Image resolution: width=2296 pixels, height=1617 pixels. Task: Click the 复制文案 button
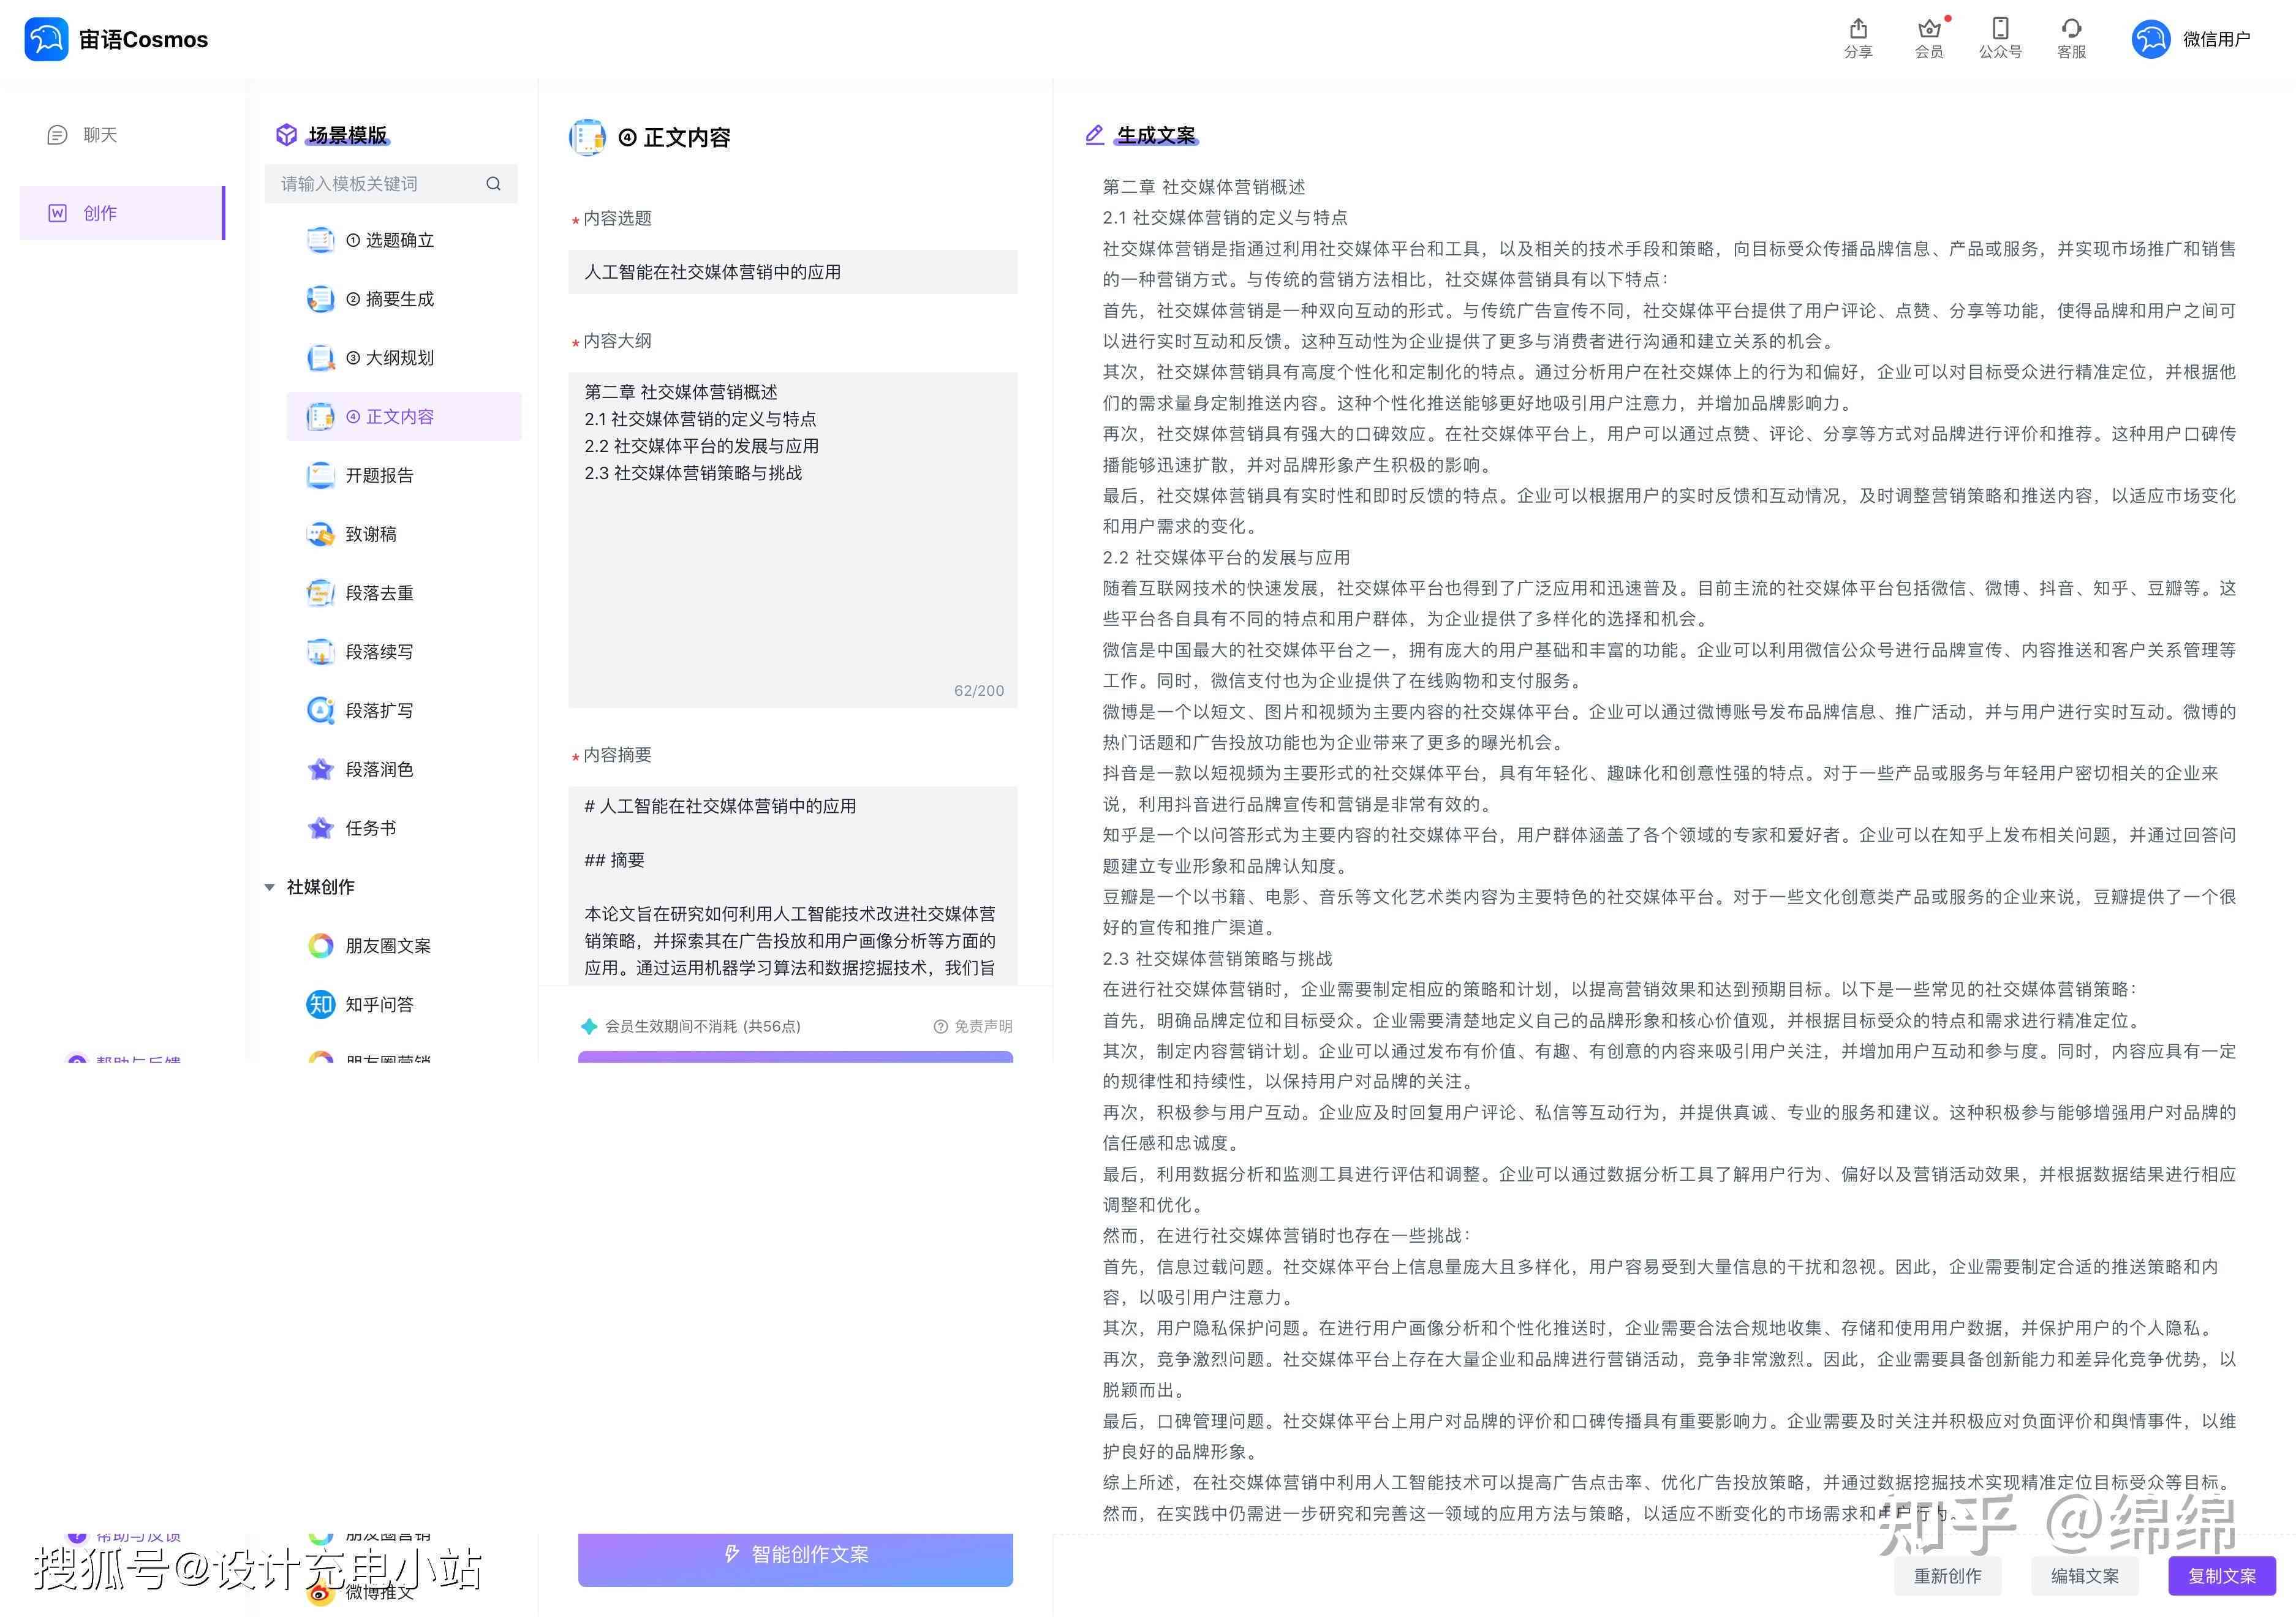tap(2222, 1576)
